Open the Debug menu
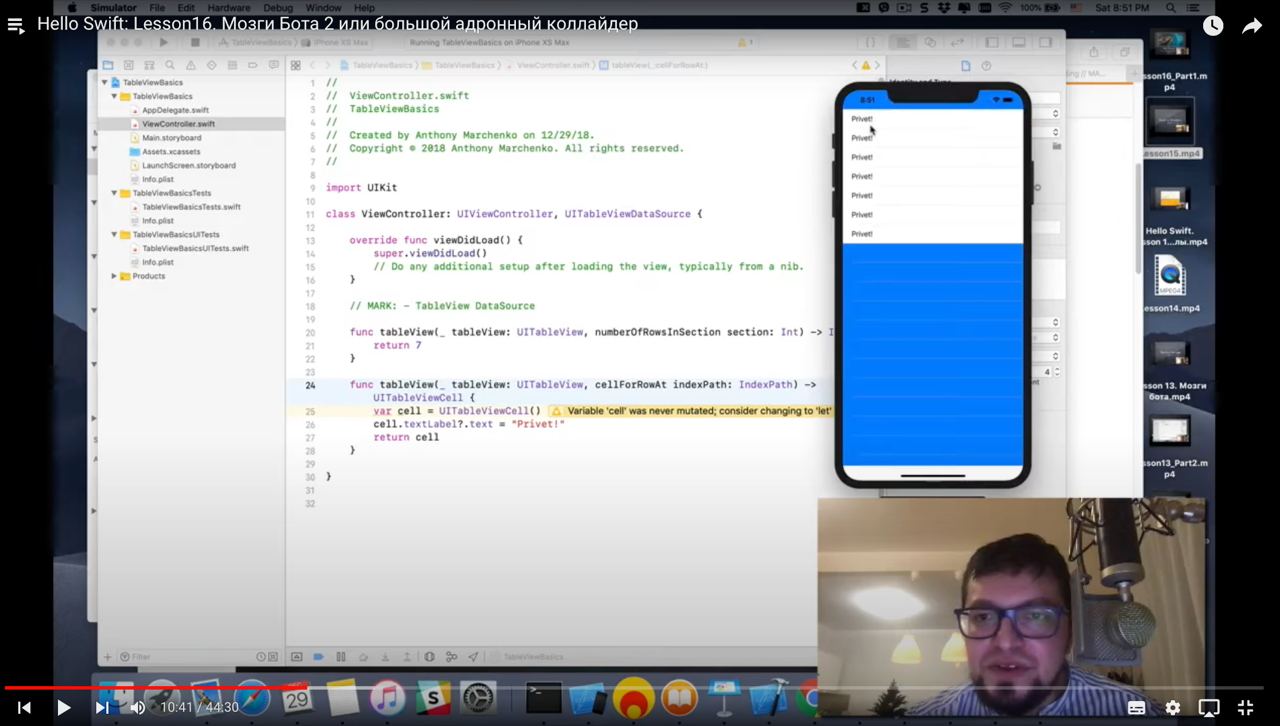This screenshot has width=1280, height=726. (278, 8)
